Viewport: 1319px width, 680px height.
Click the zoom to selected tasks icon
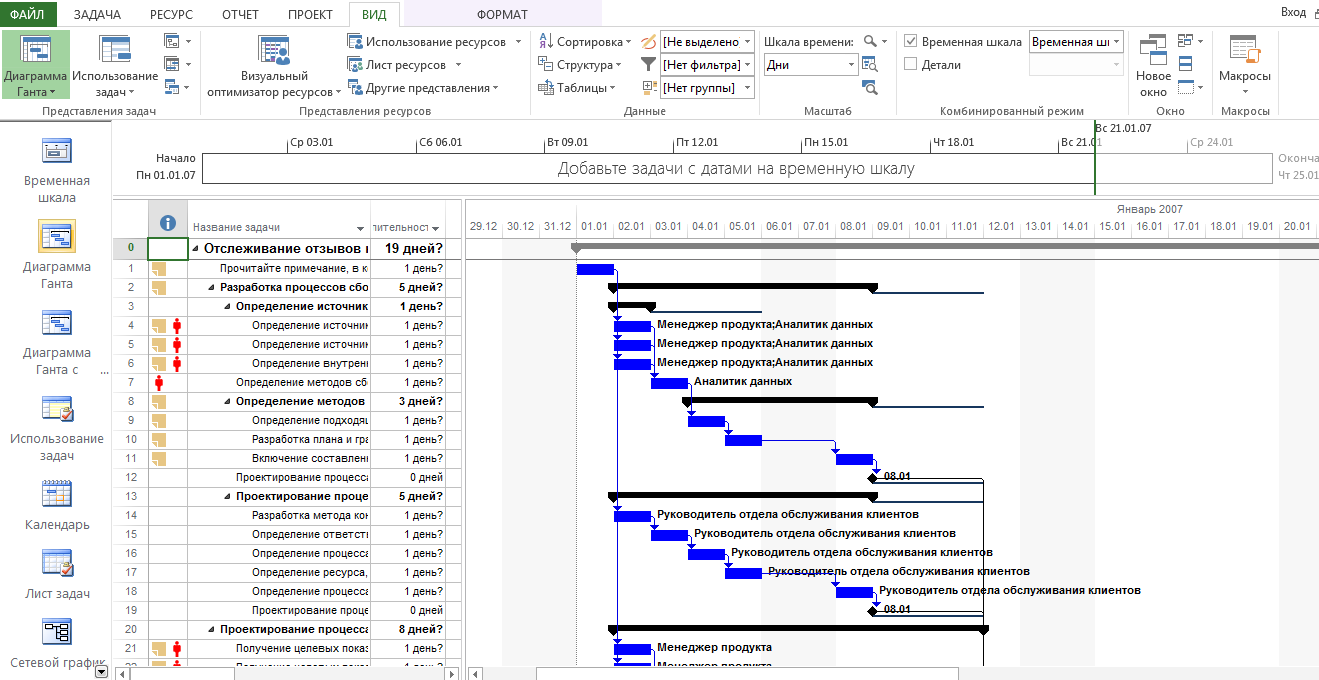point(869,88)
